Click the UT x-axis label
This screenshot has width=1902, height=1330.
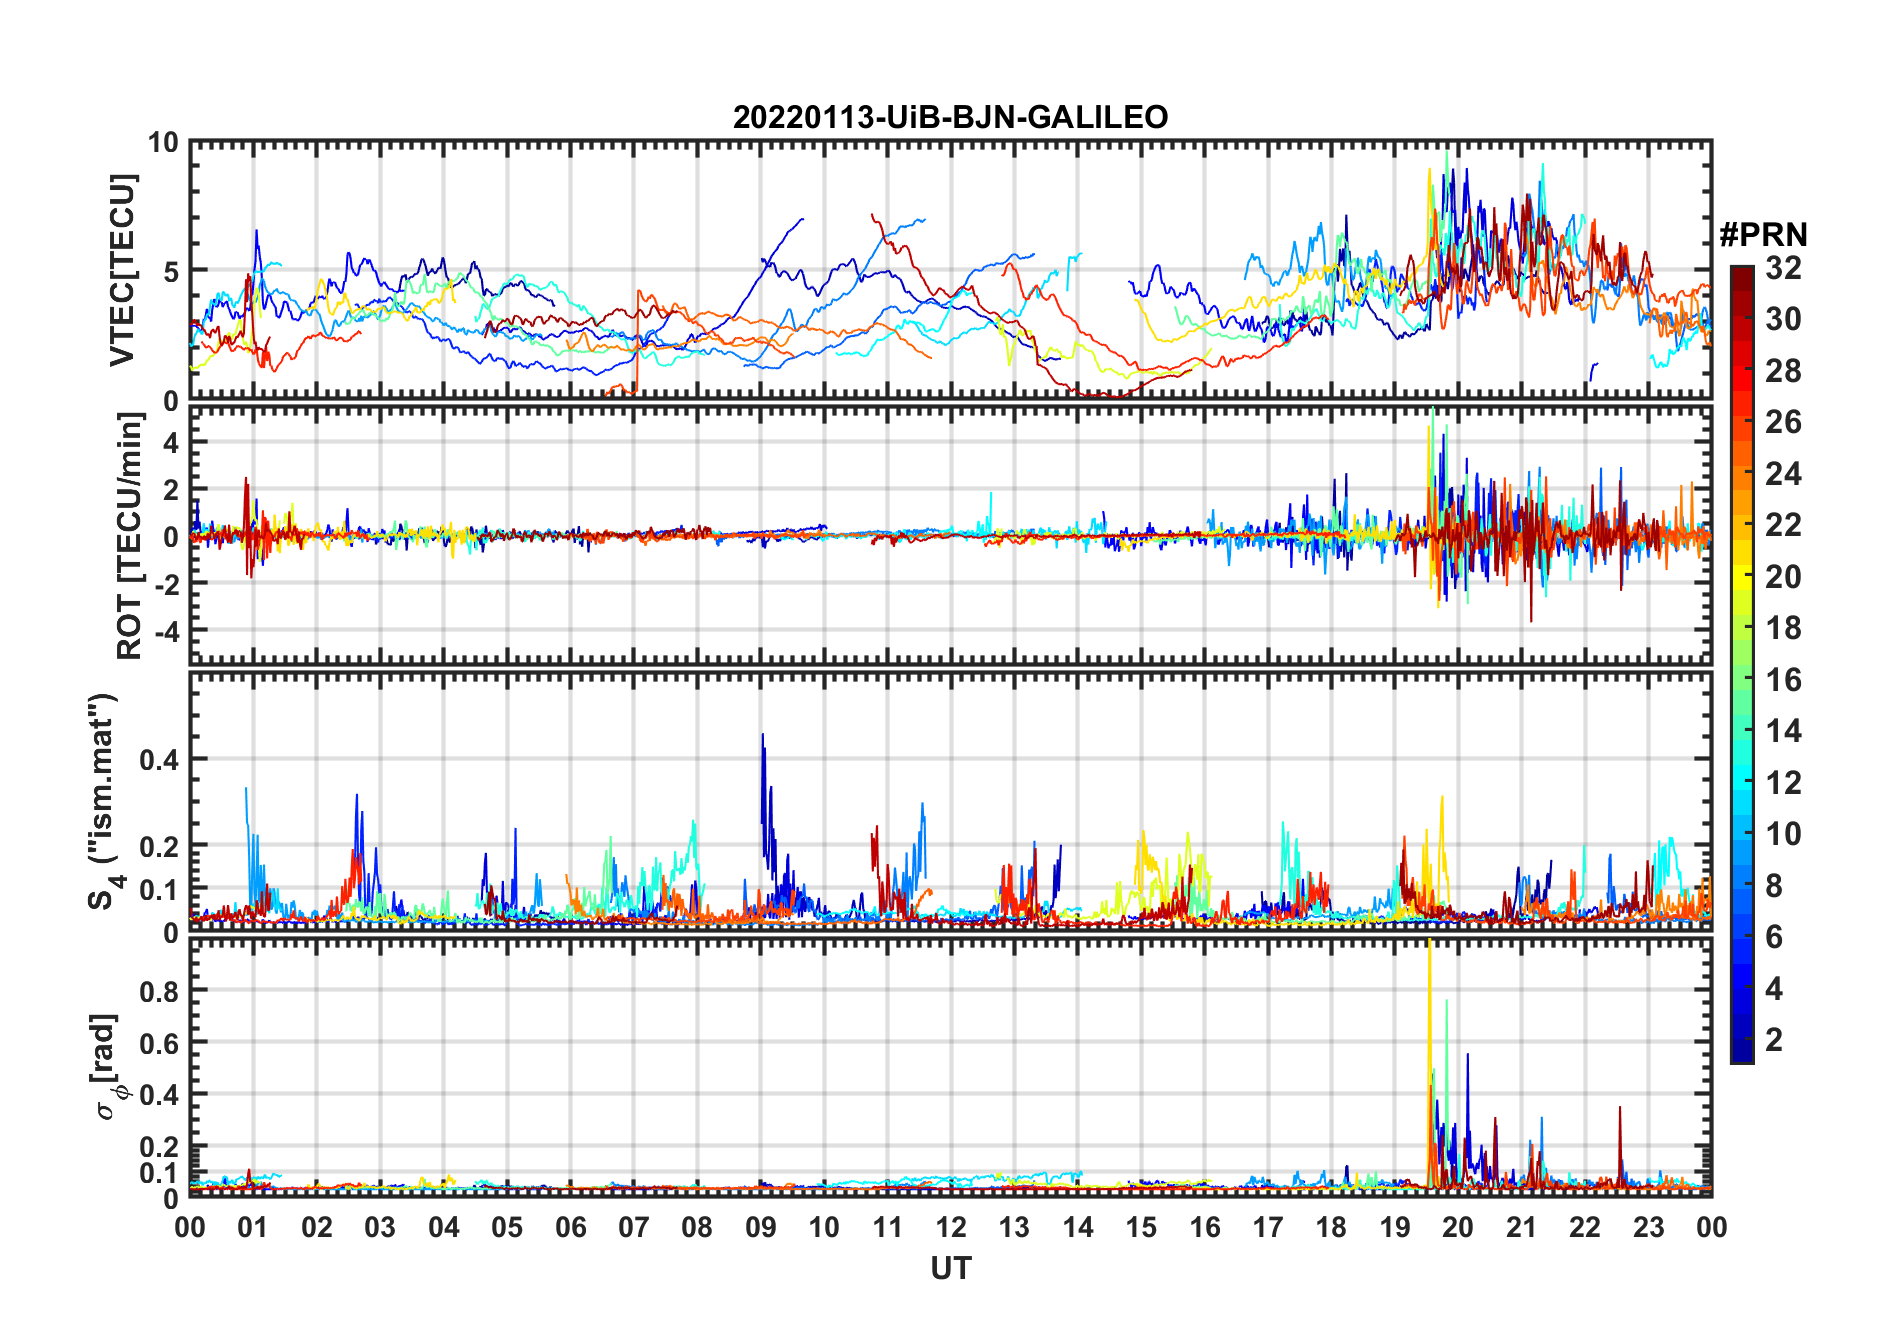(x=951, y=1269)
